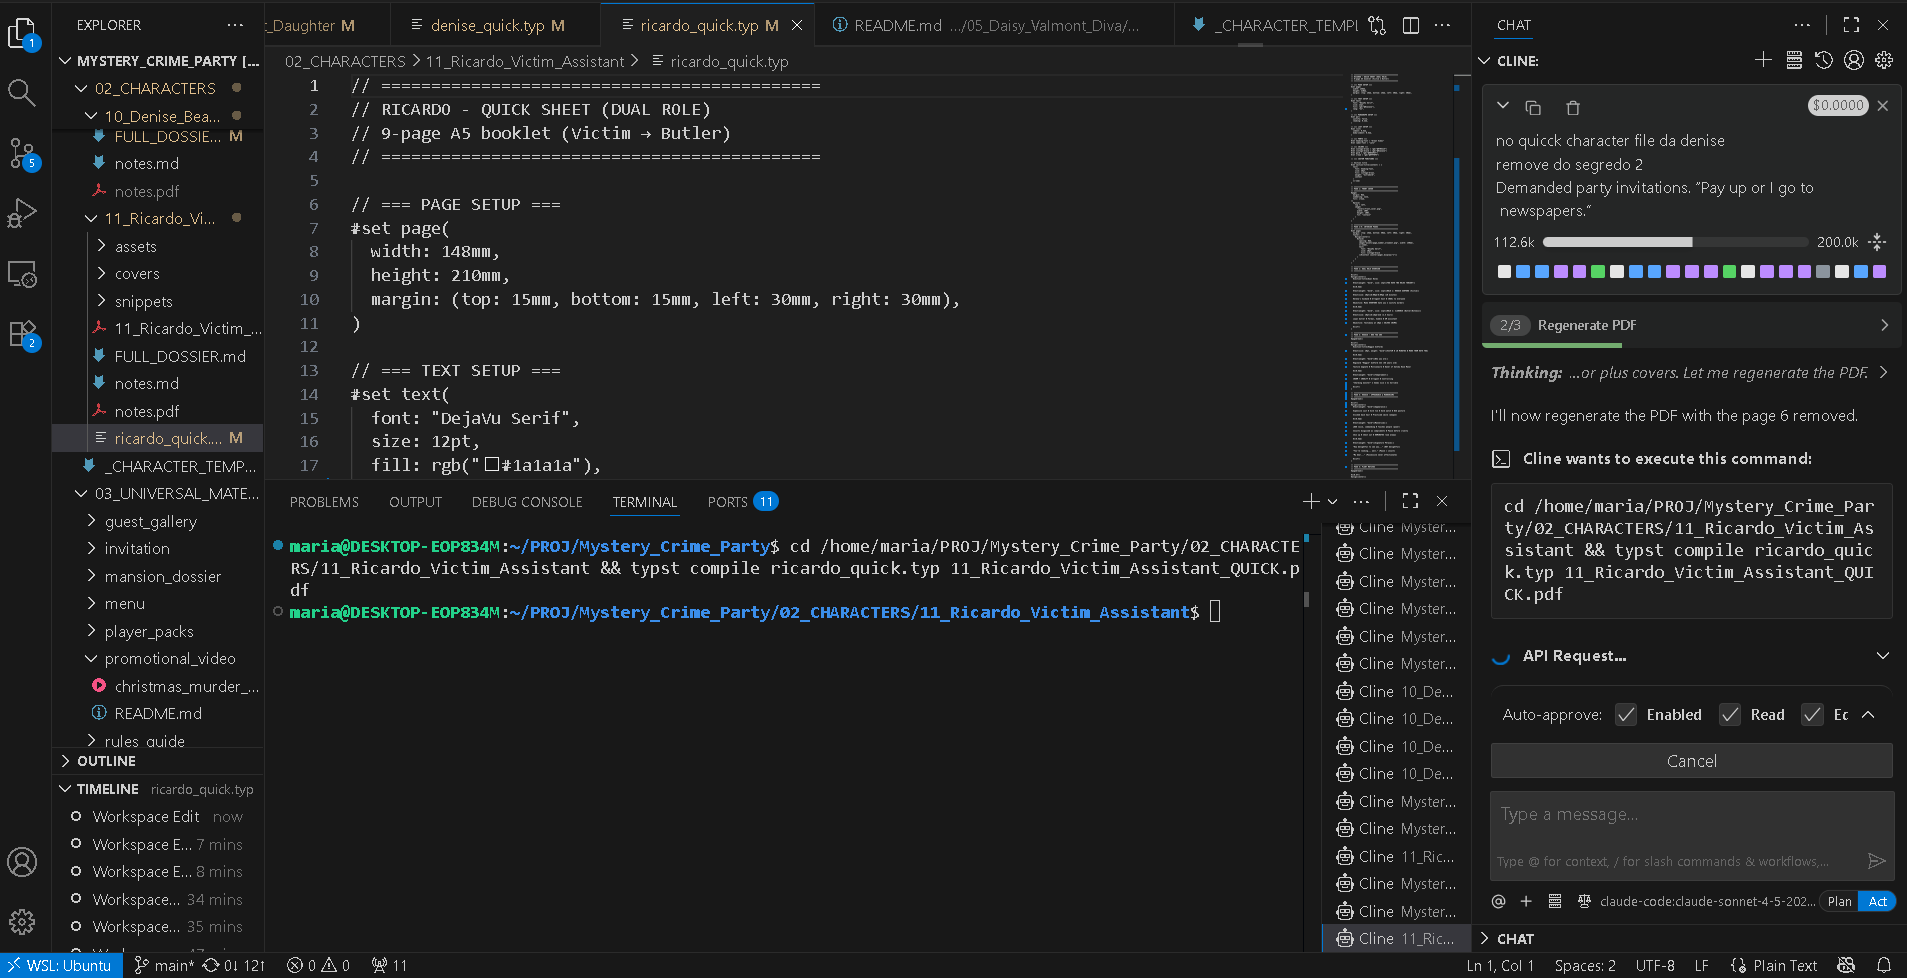Click the context window usage progress bar
This screenshot has height=978, width=1907.
[1676, 242]
